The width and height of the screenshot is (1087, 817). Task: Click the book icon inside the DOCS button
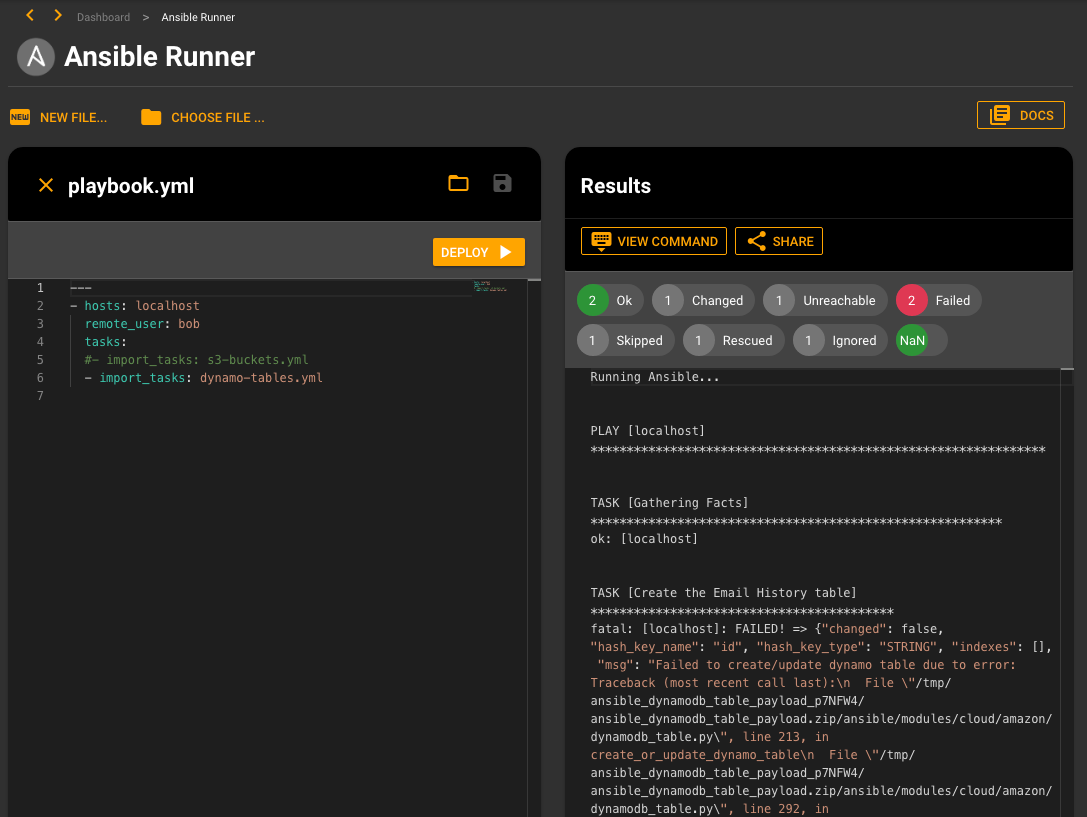point(1000,114)
